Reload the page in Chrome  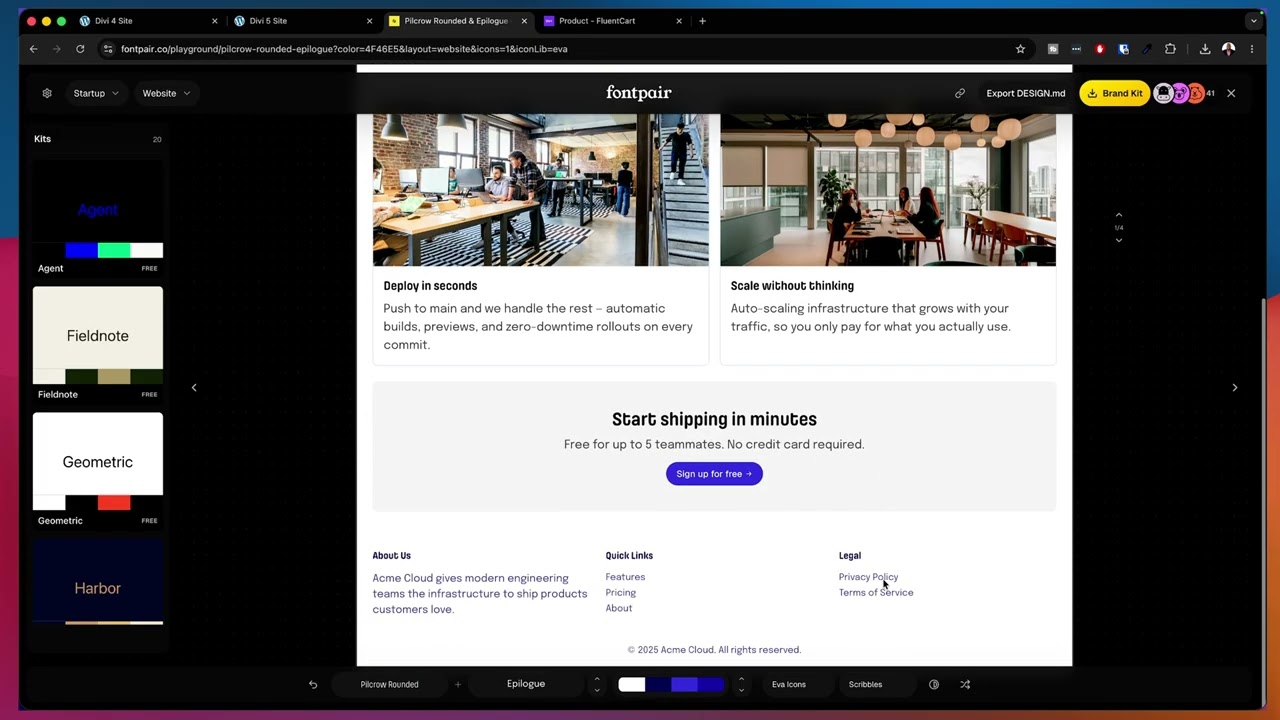tap(80, 49)
